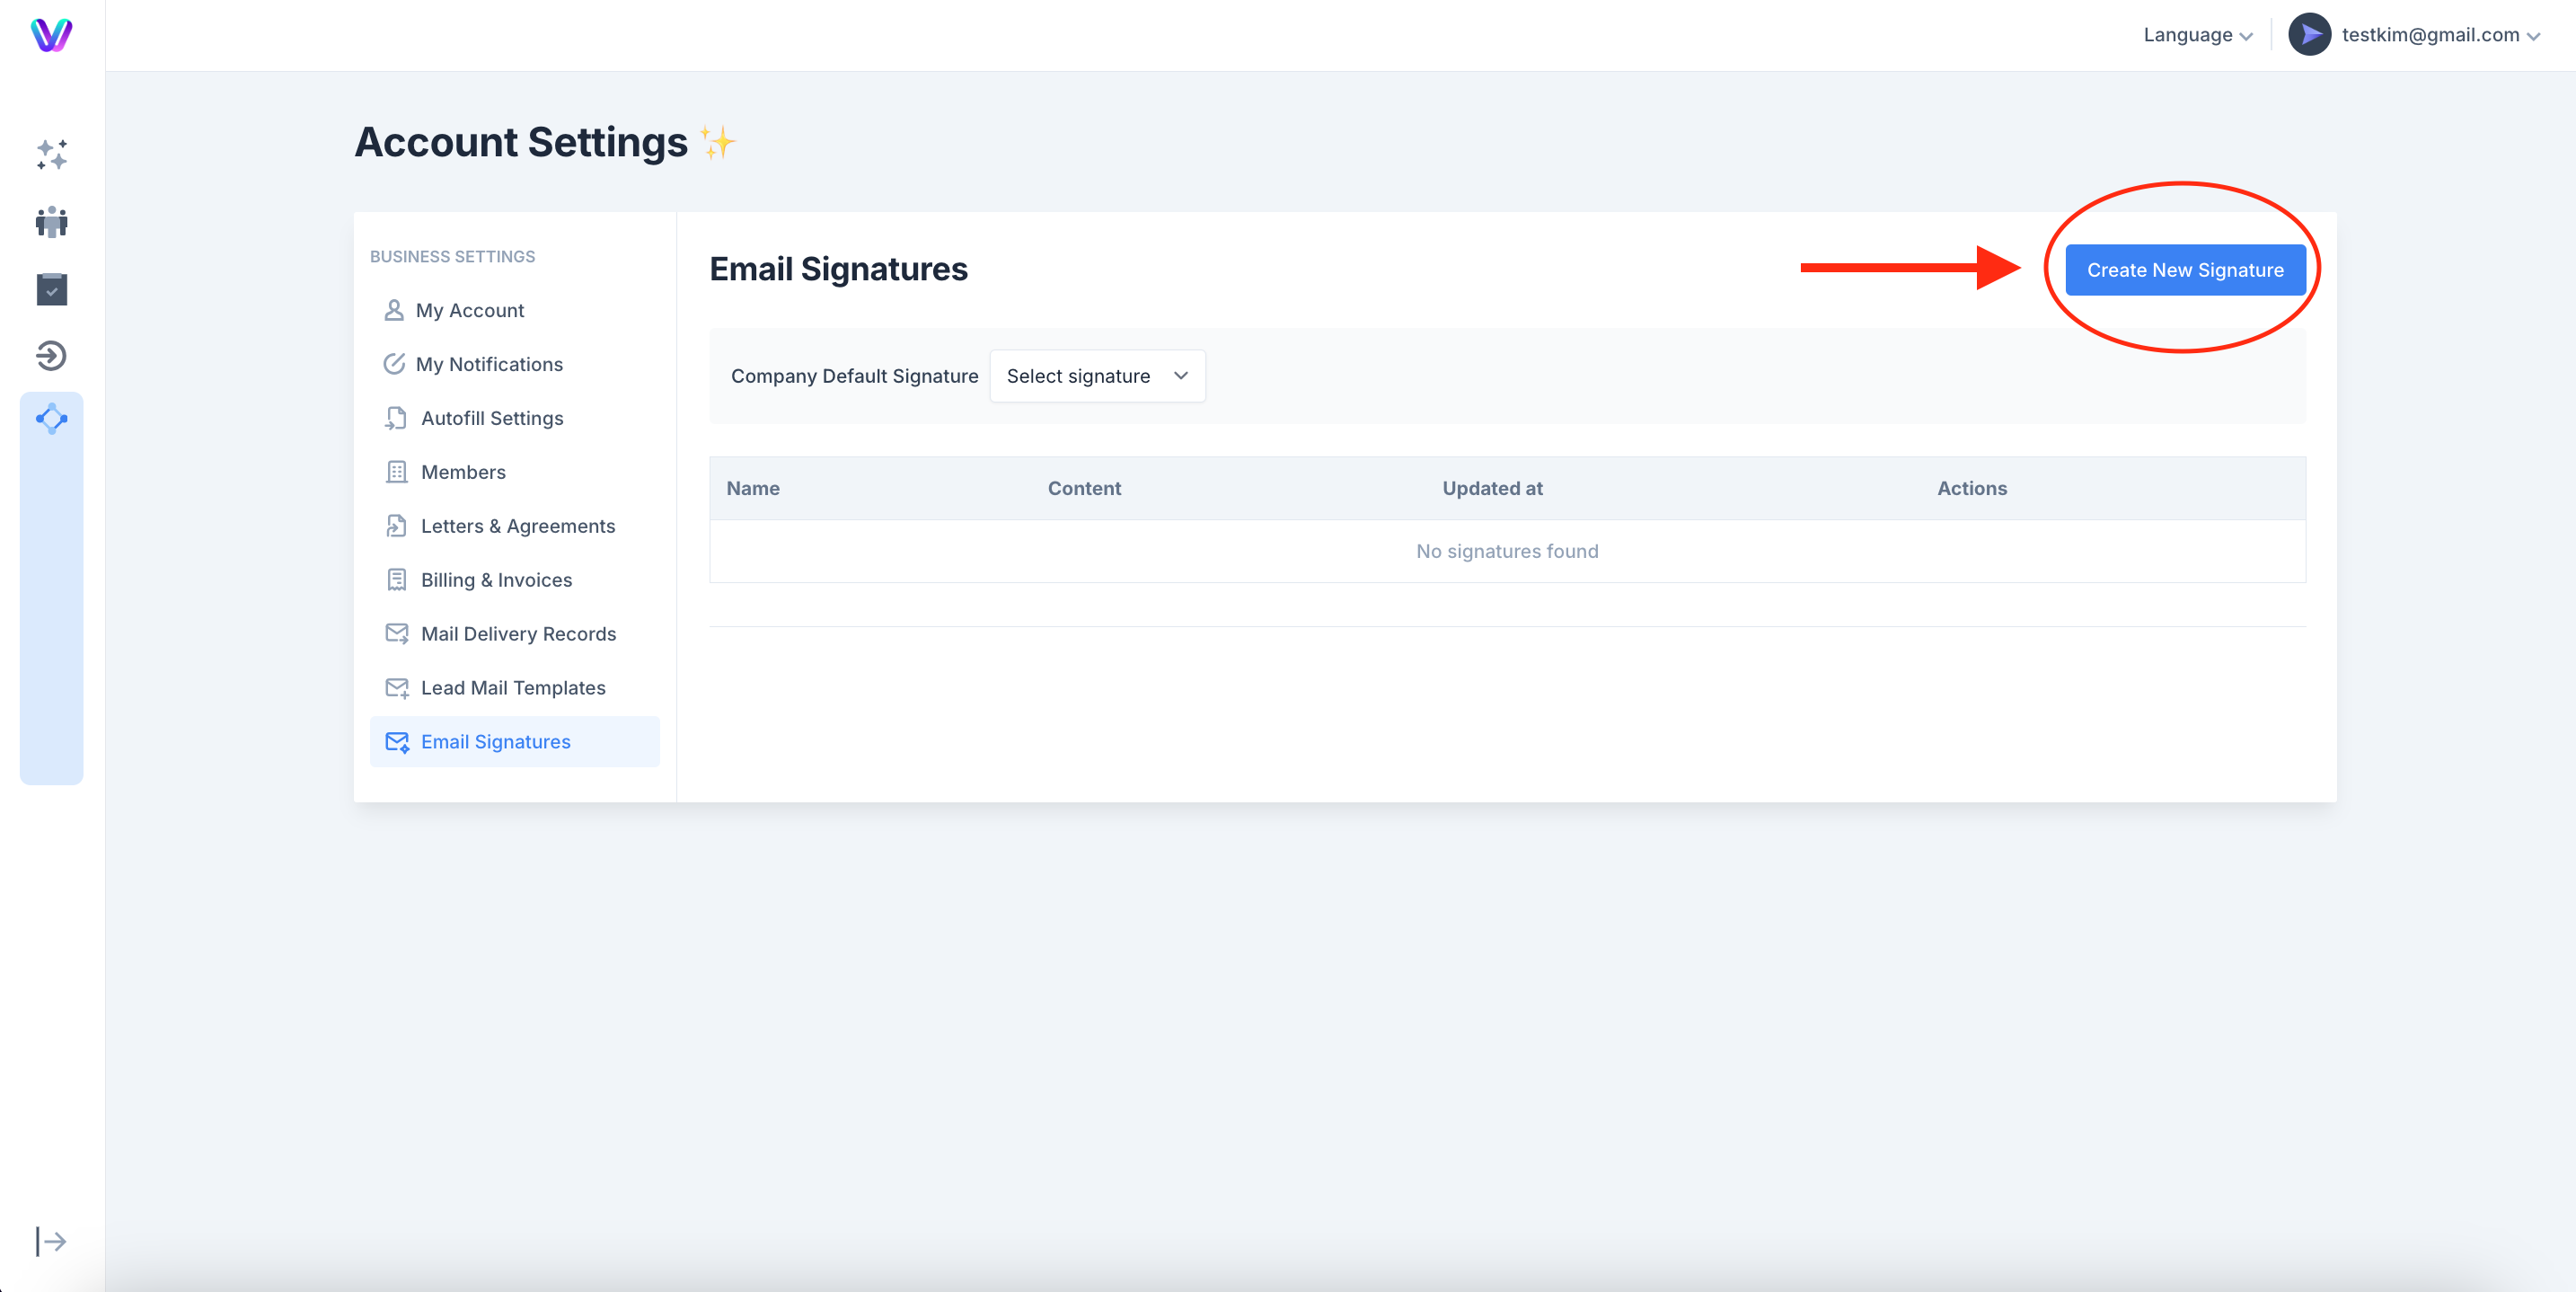This screenshot has width=2576, height=1292.
Task: Expand the sidebar with the arrow icon
Action: point(51,1241)
